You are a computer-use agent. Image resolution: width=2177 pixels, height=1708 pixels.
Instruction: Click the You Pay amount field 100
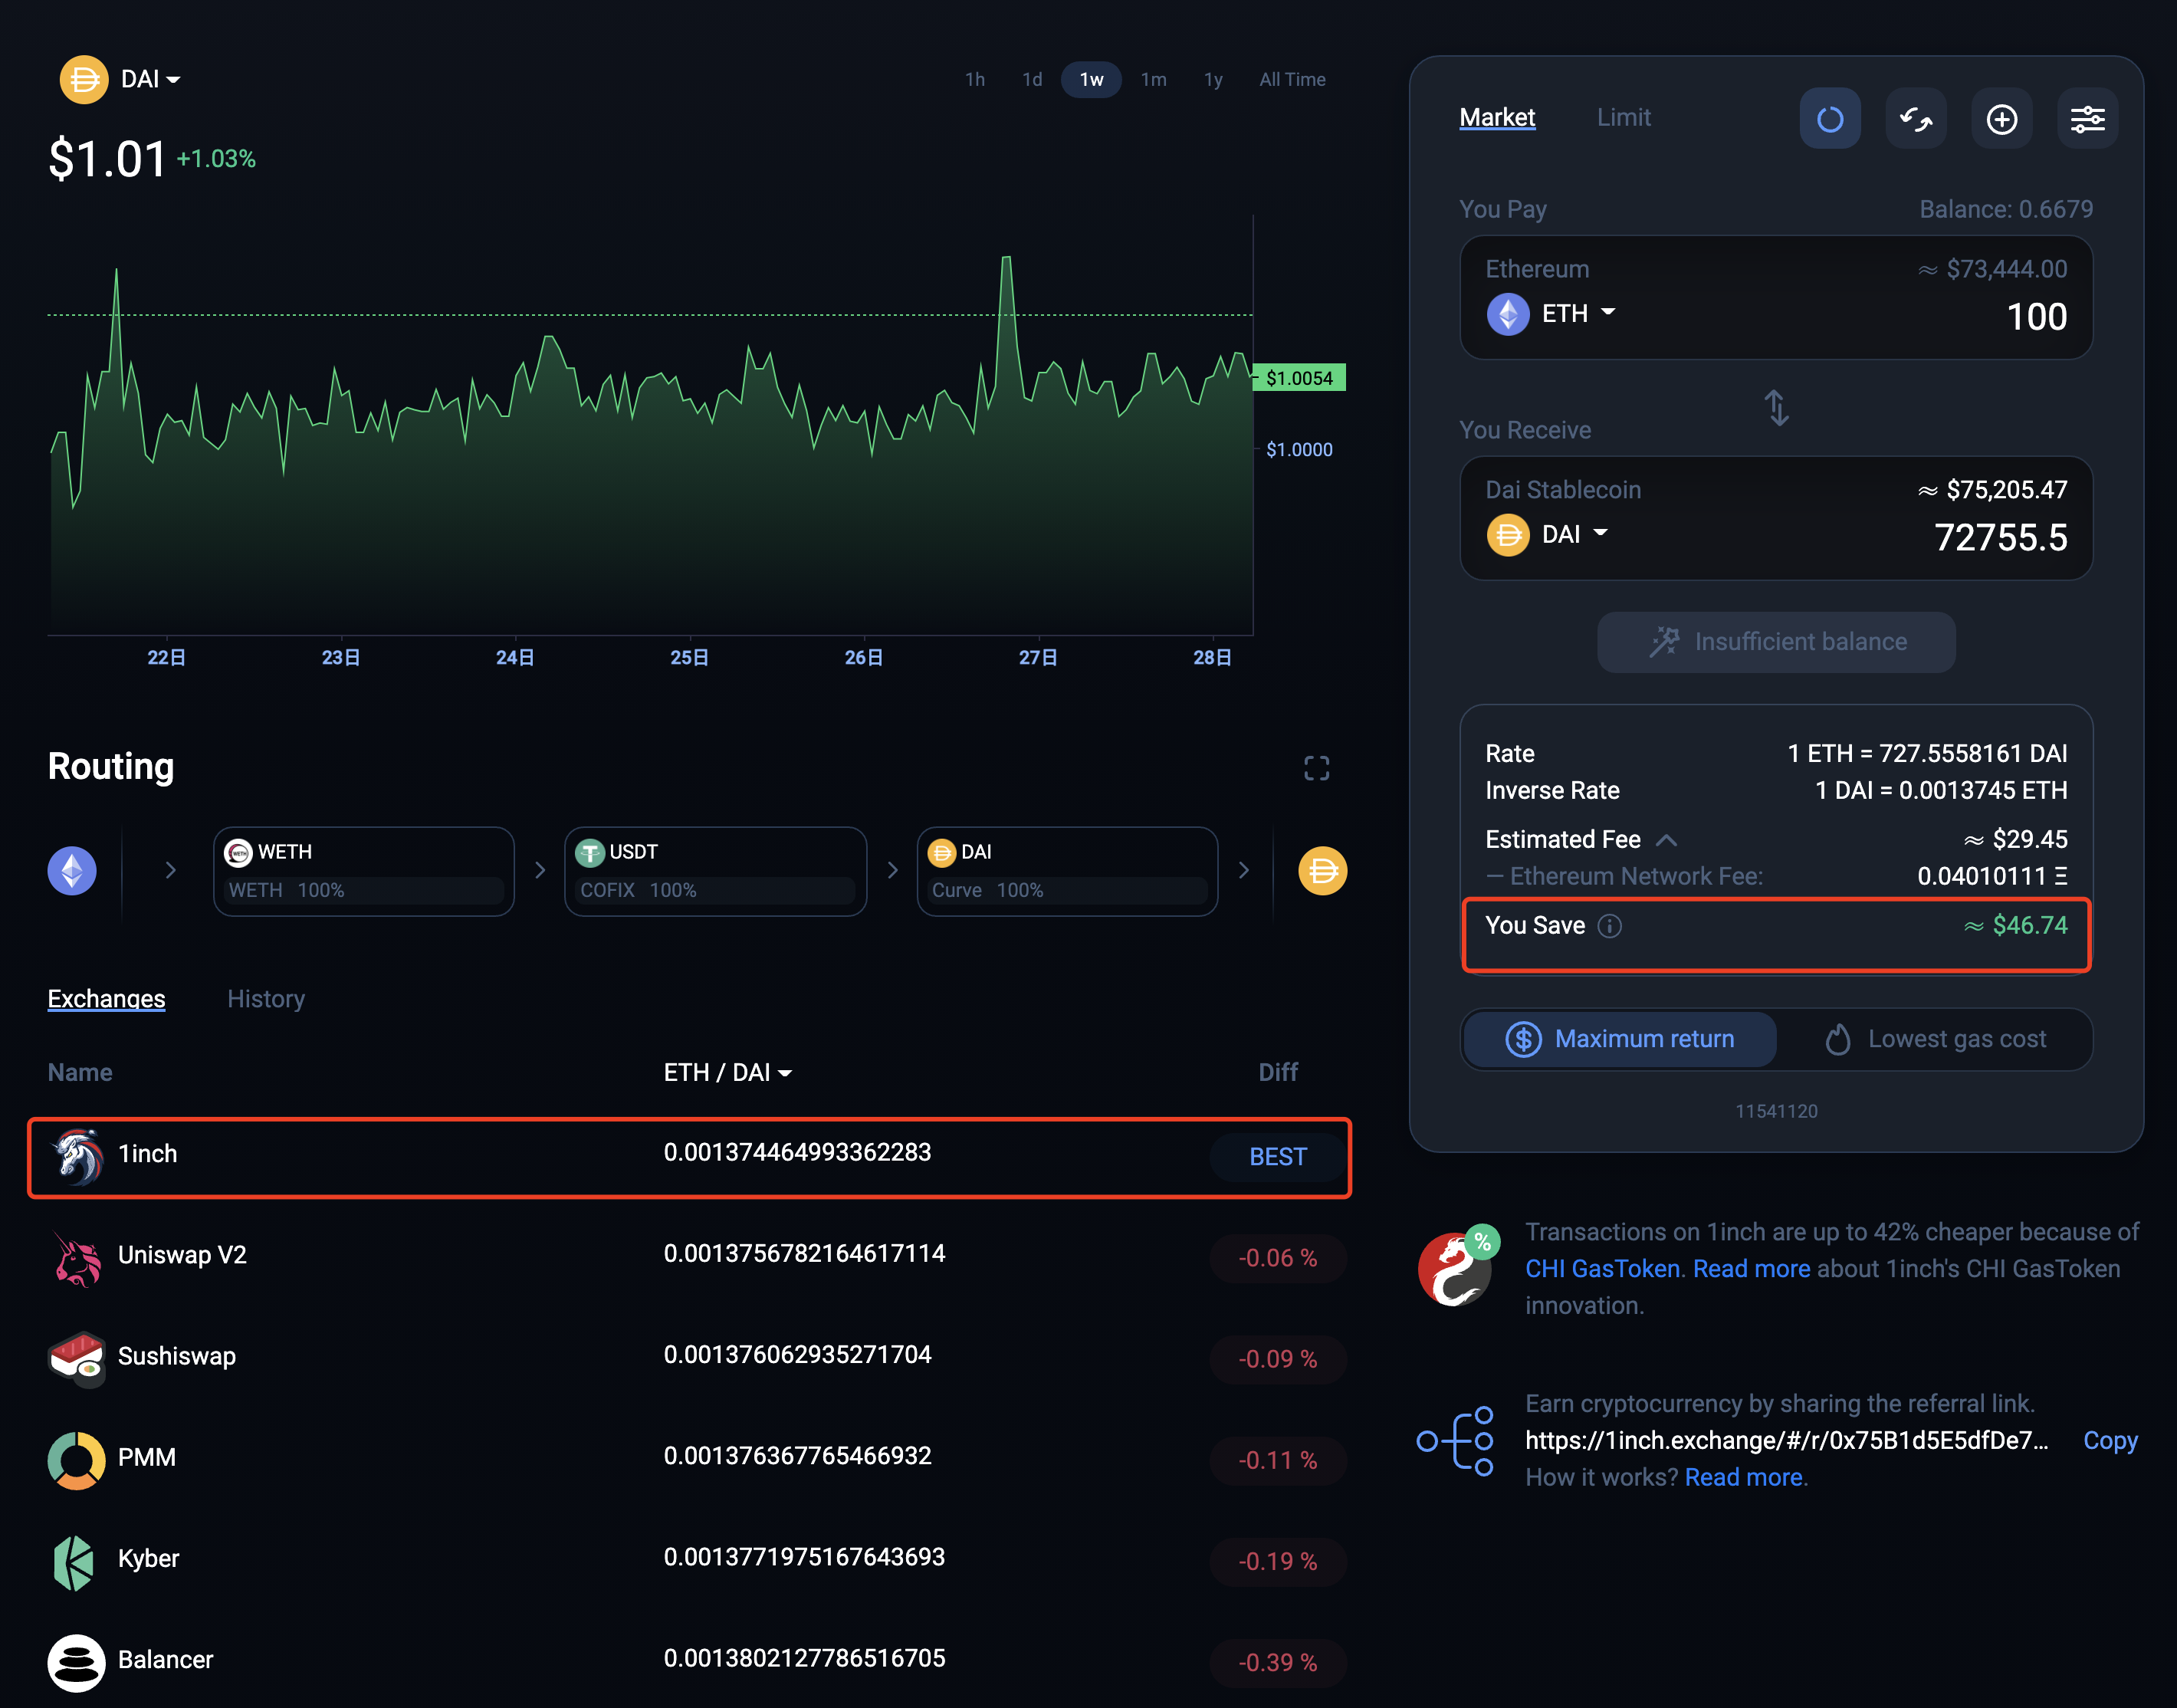tap(2036, 317)
